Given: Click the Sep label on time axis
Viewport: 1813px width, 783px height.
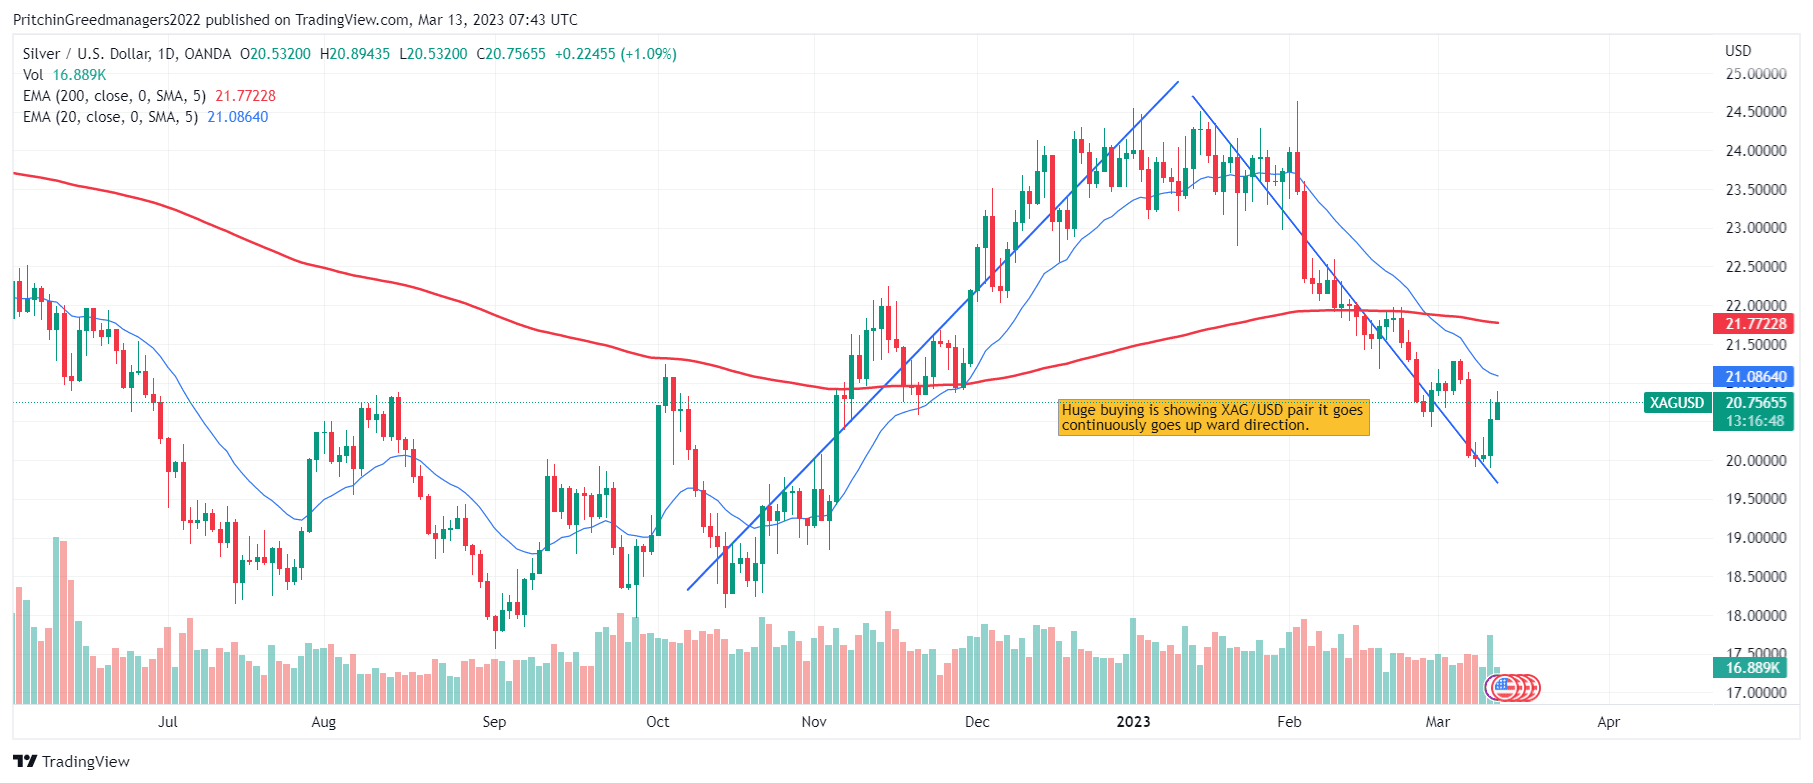Looking at the screenshot, I should pos(494,722).
